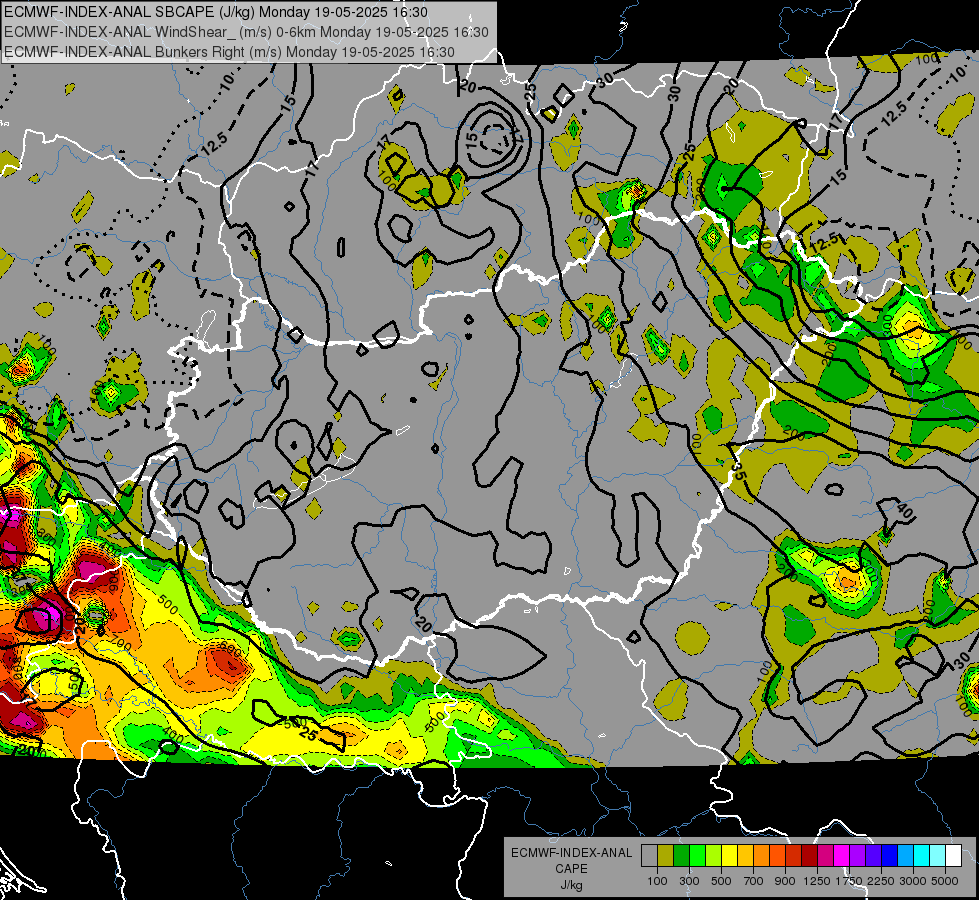Select the Bunkers Right (m/s) title line
The height and width of the screenshot is (900, 979).
click(229, 52)
